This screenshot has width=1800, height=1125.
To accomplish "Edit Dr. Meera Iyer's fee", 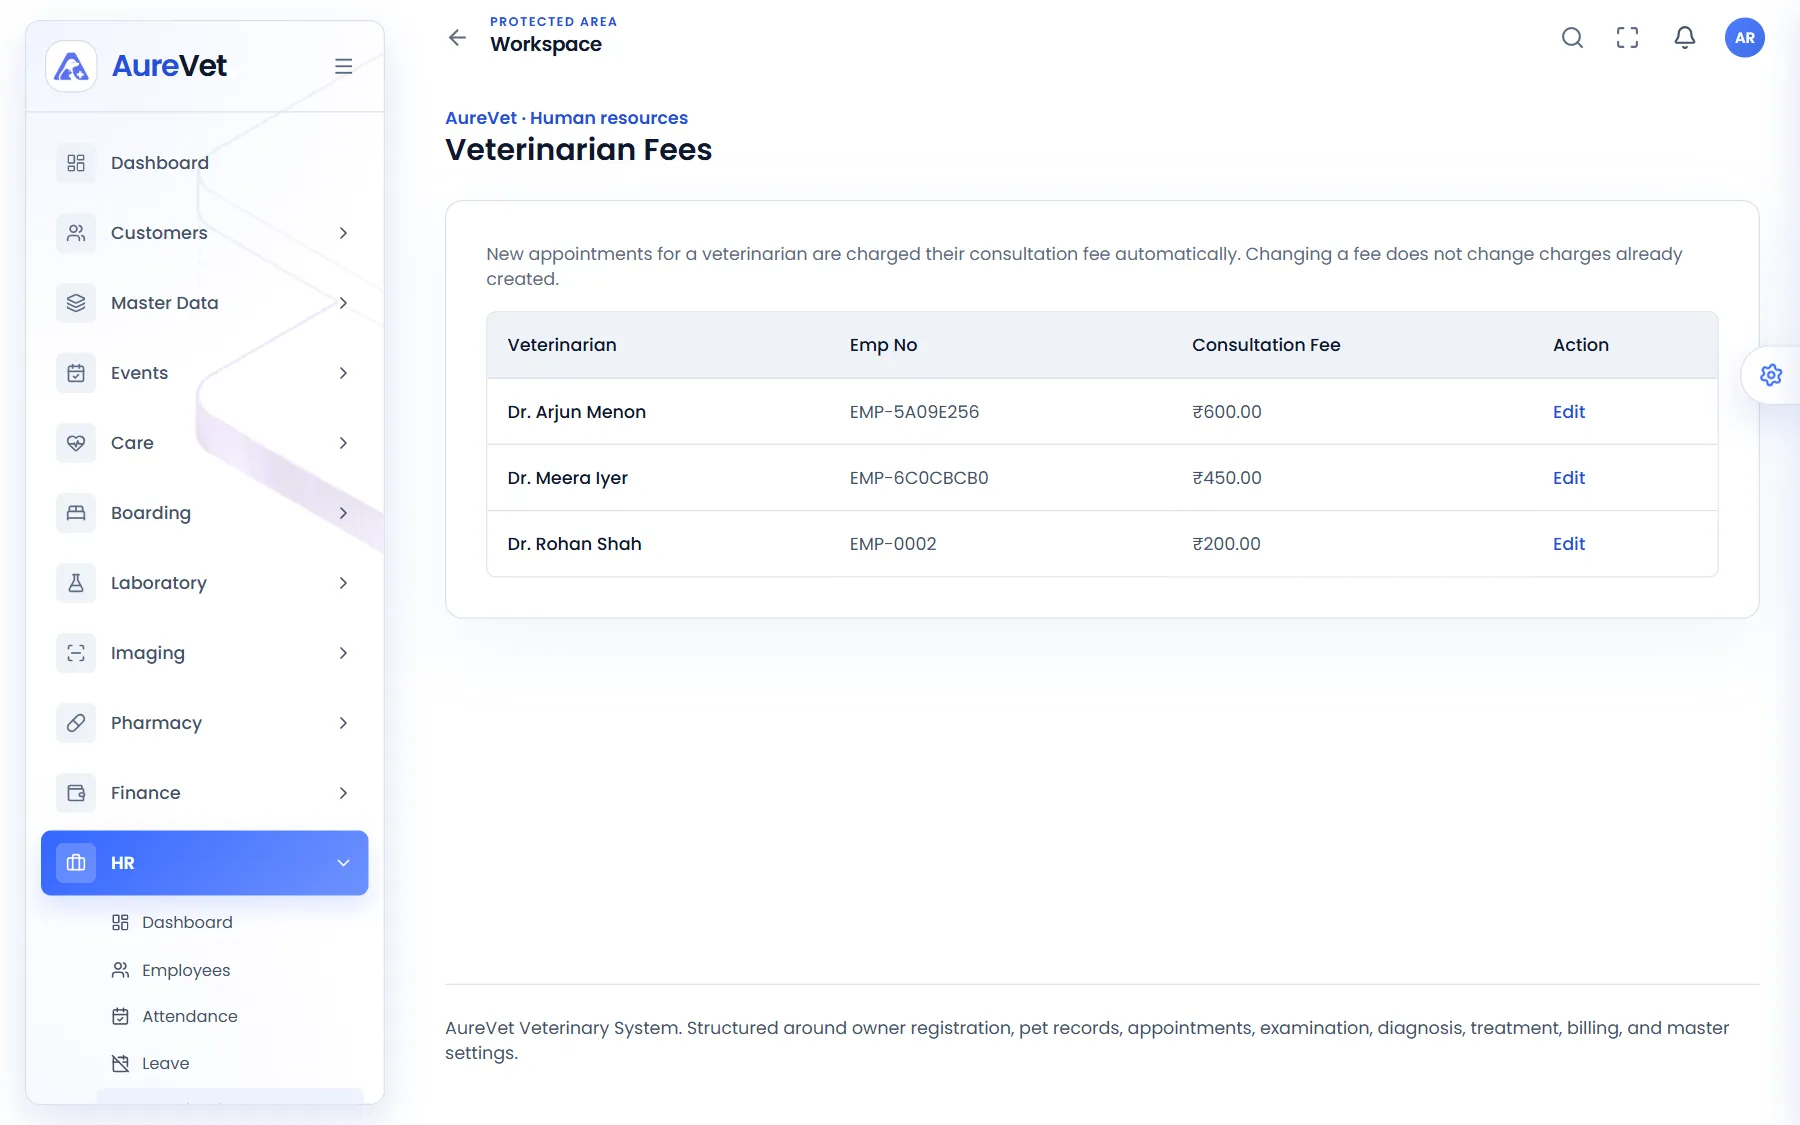I will click(x=1569, y=478).
